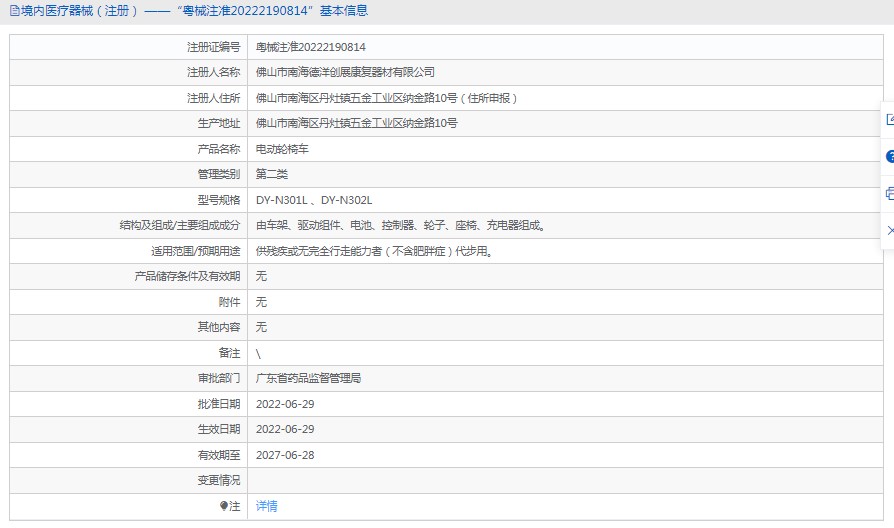Click the 其他内容 row label

click(x=219, y=327)
